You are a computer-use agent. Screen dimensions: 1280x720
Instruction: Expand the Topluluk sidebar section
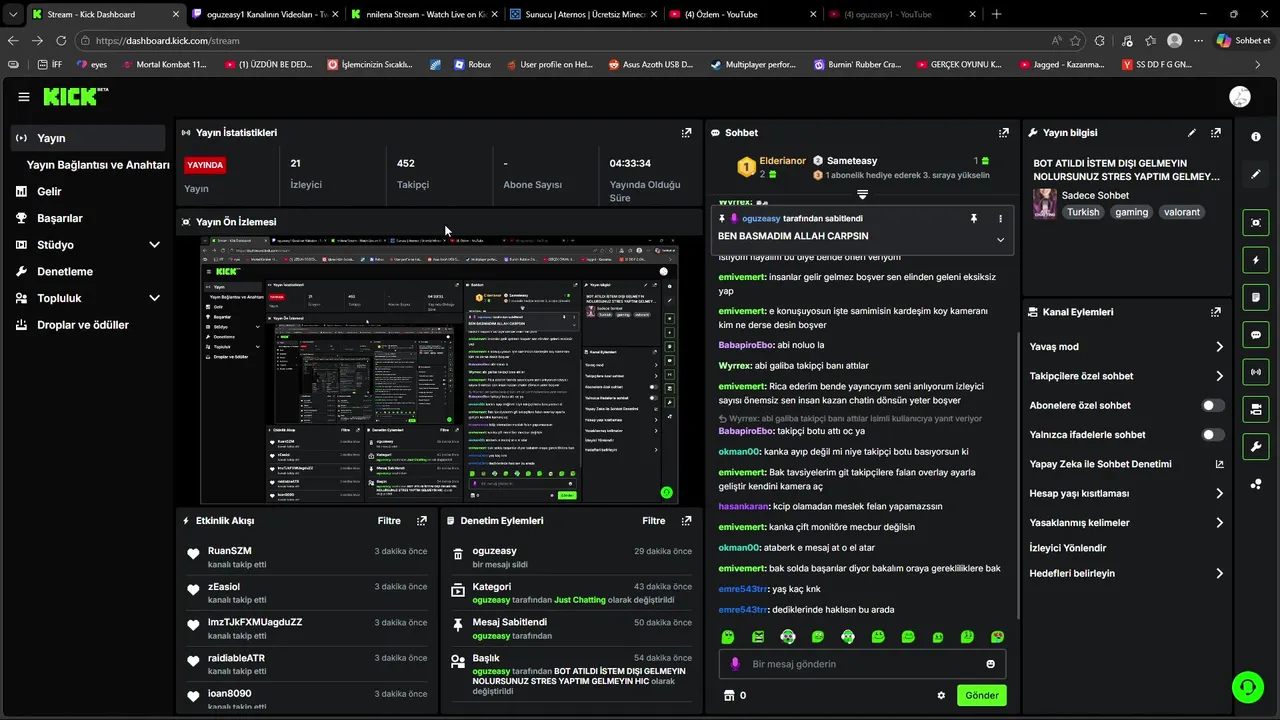pos(154,298)
